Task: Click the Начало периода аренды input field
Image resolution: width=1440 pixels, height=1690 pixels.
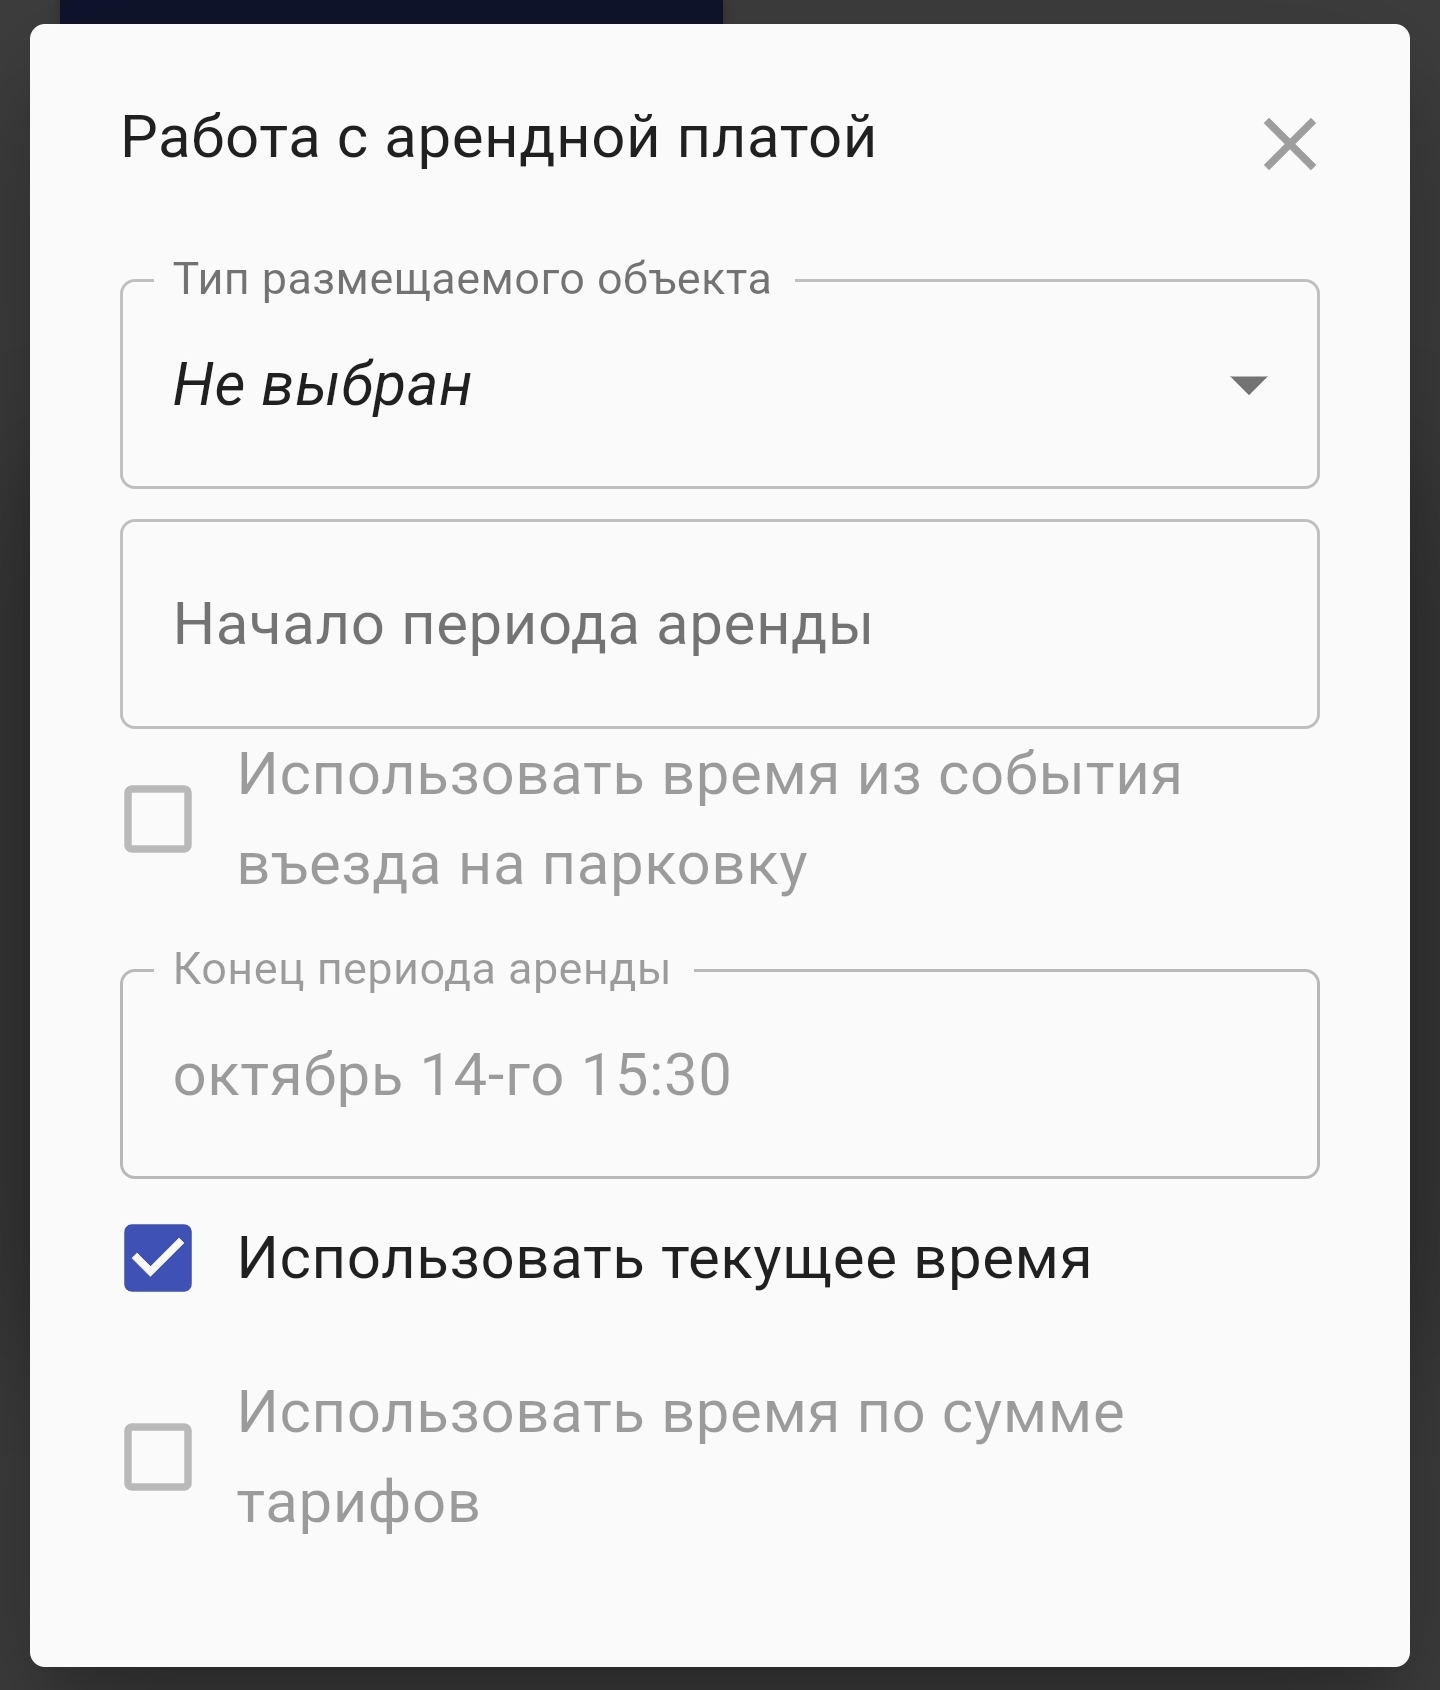Action: [x=718, y=622]
